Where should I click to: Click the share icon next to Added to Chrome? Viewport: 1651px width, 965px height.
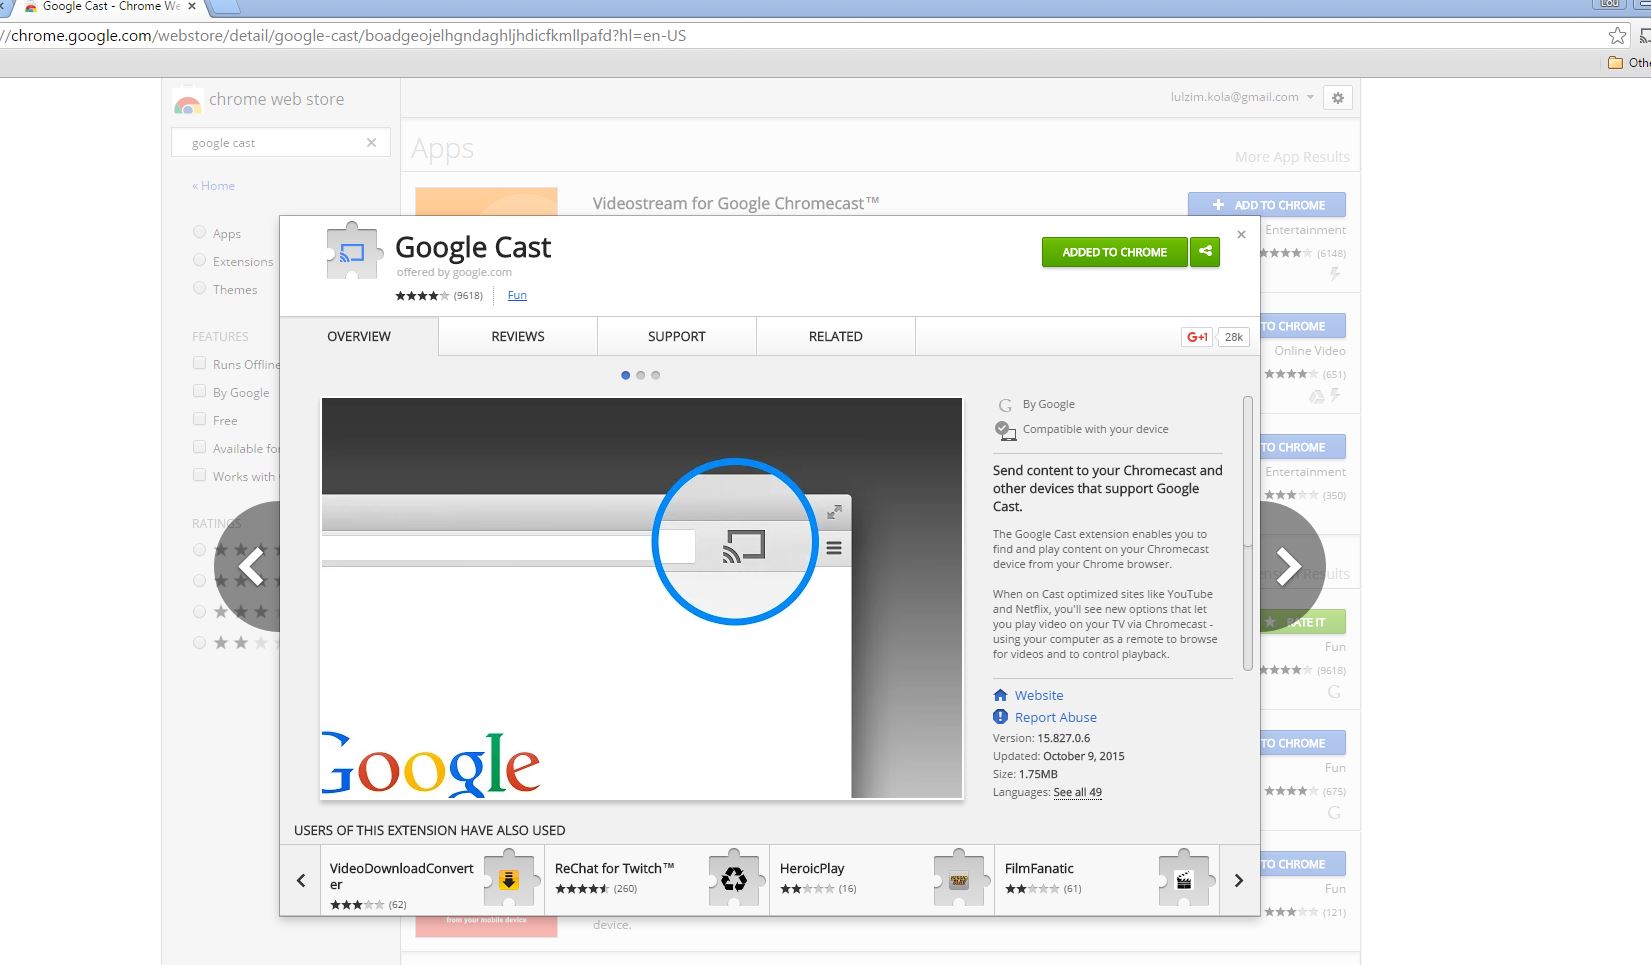[x=1205, y=252]
